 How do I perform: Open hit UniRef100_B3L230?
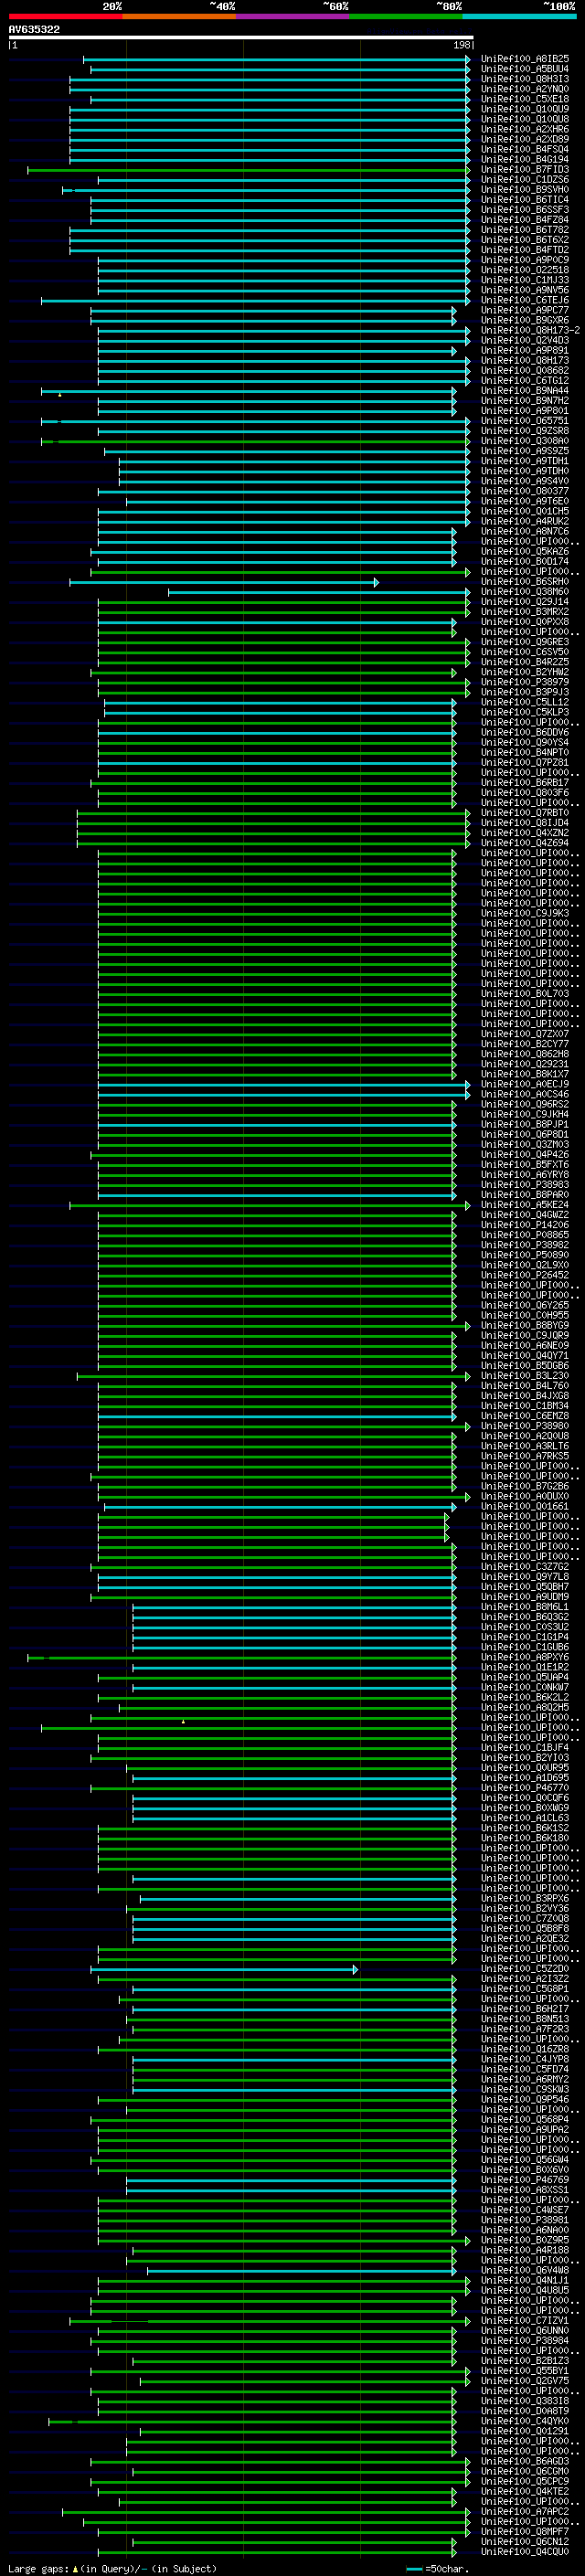pos(525,1375)
